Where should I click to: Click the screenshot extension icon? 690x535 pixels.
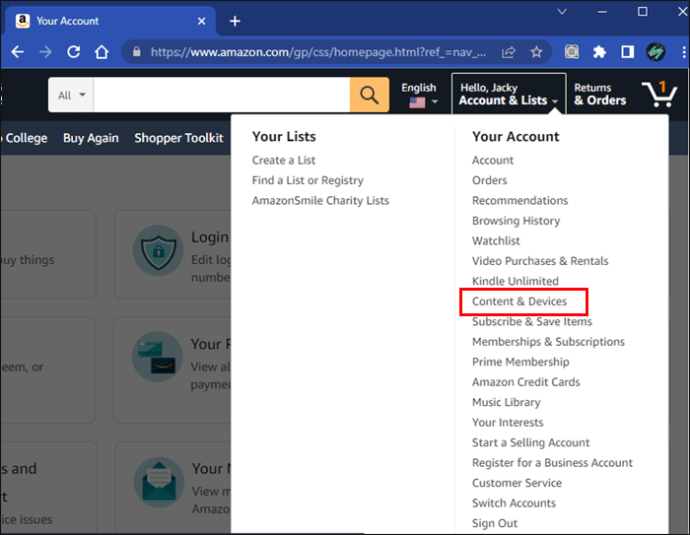[572, 52]
